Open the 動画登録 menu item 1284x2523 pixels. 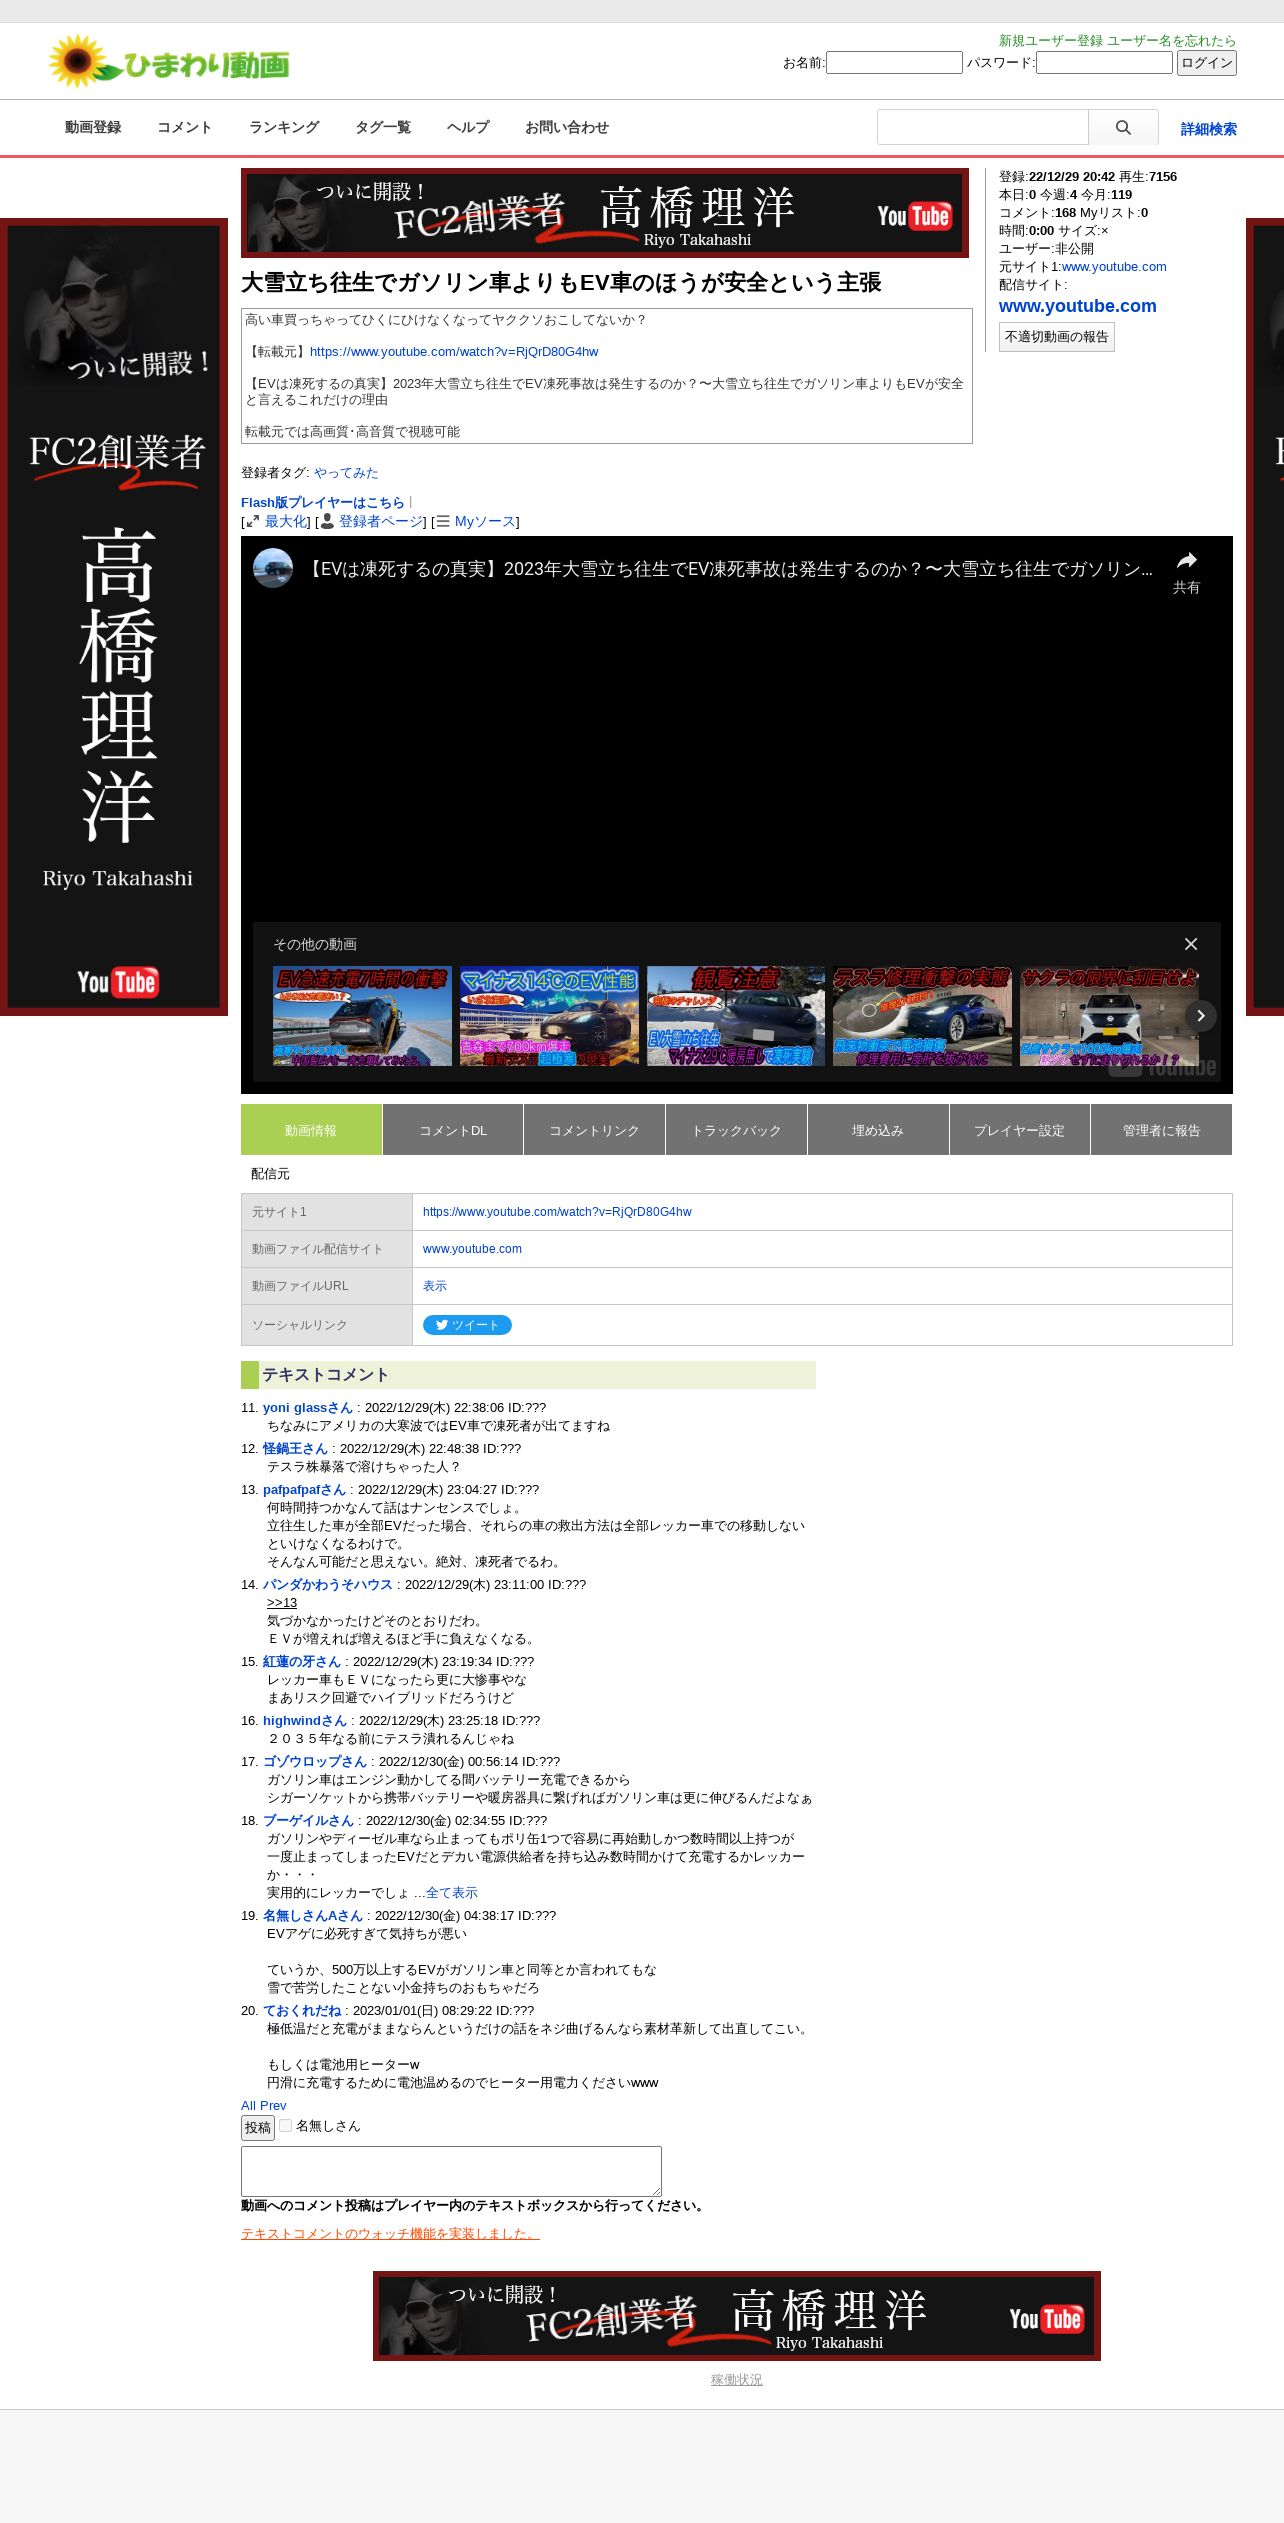click(93, 127)
